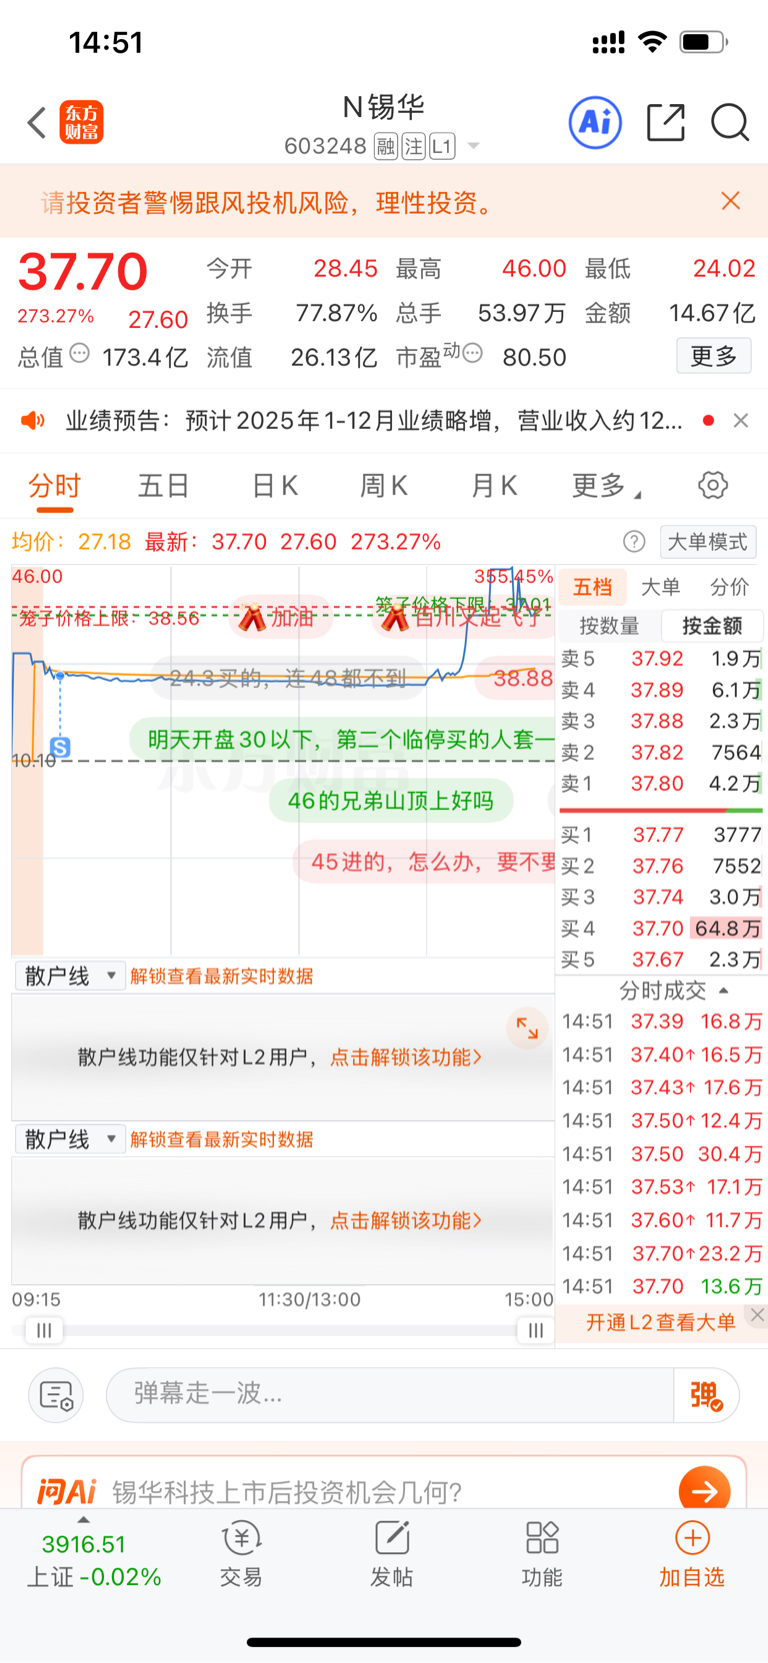The image size is (768, 1663).
Task: Choose 按金额 display option
Action: pos(712,626)
